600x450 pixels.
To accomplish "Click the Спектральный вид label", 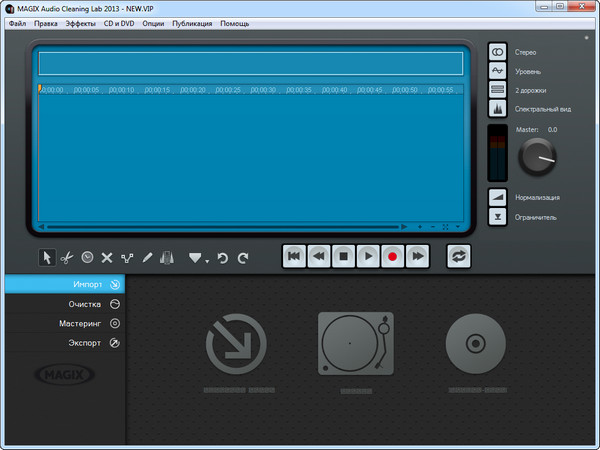I will click(543, 109).
